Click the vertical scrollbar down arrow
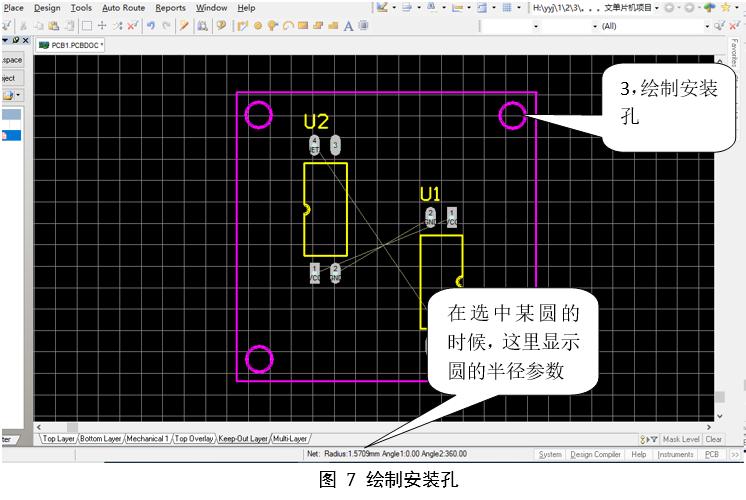Screen dimensions: 746x500 click(720, 416)
